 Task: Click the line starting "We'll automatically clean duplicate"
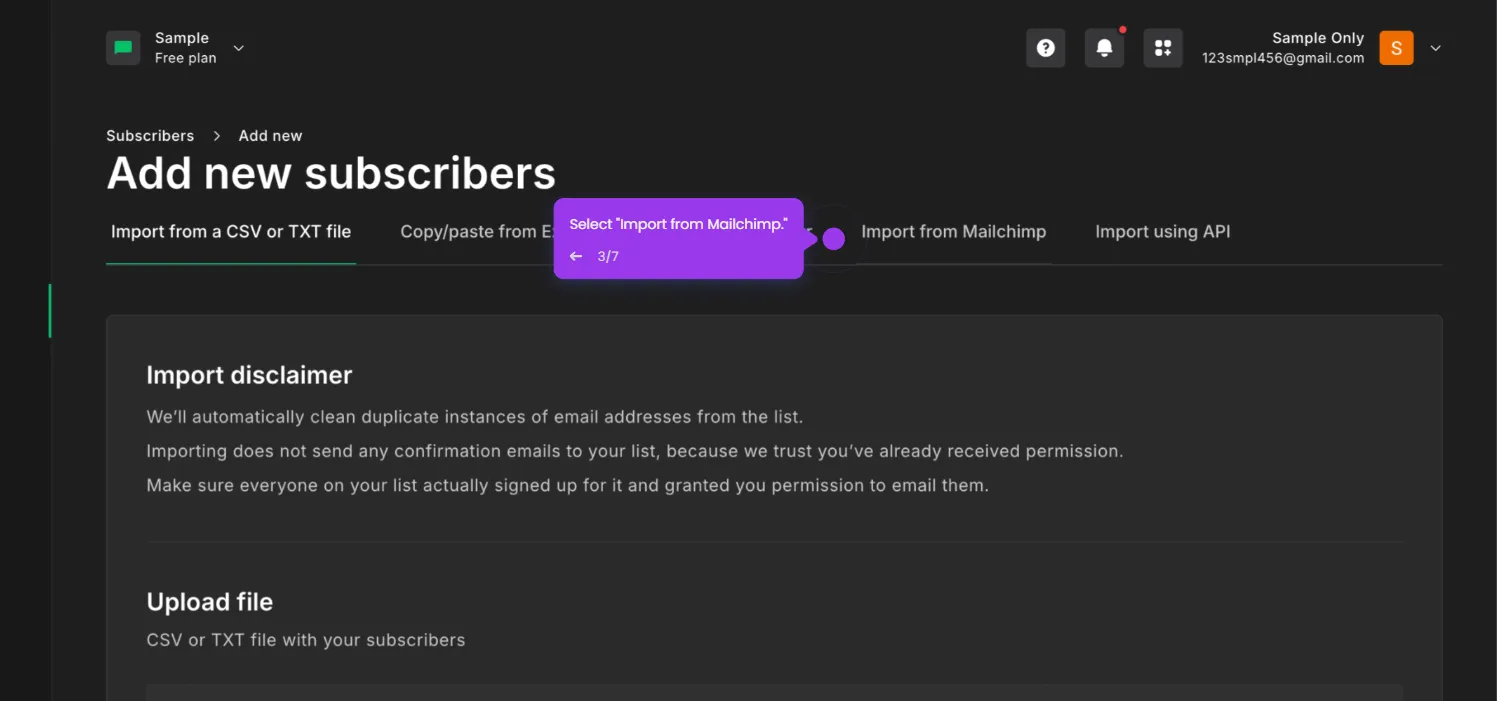[475, 417]
